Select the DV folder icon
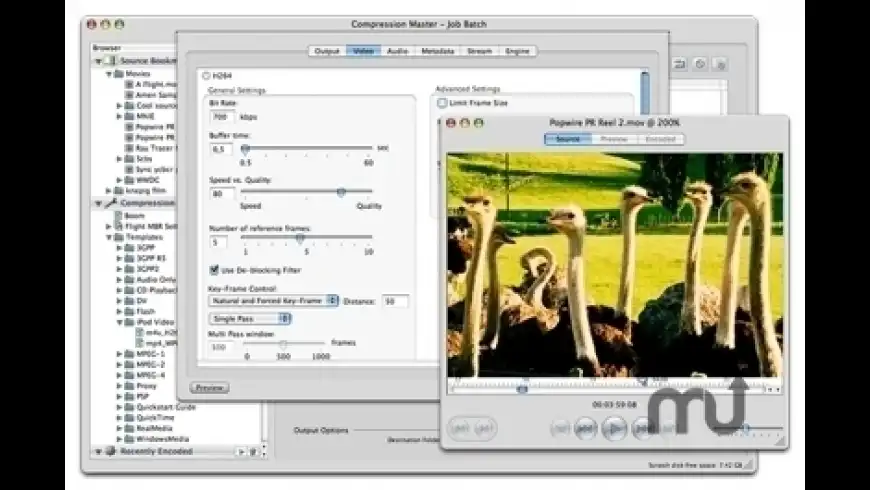This screenshot has width=870, height=490. [129, 301]
